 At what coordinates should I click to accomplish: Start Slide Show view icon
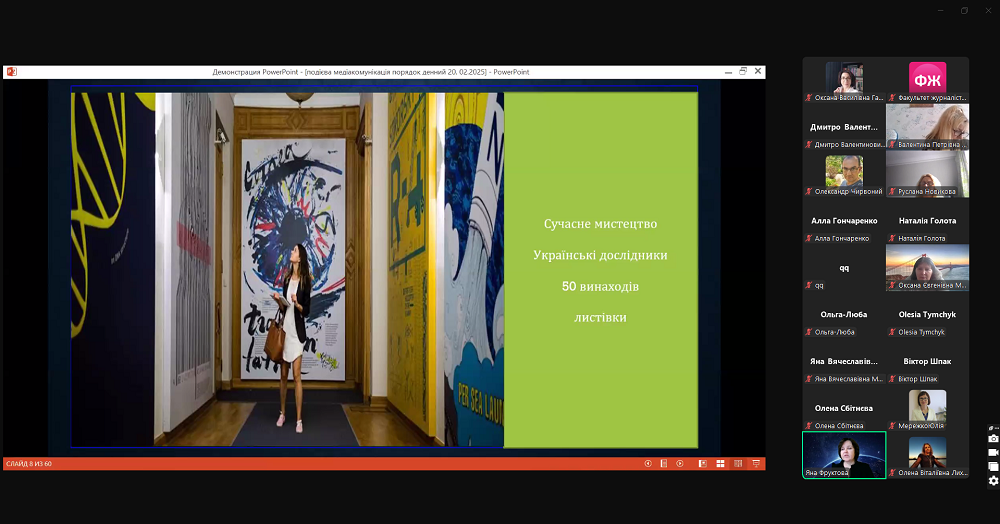(x=756, y=463)
